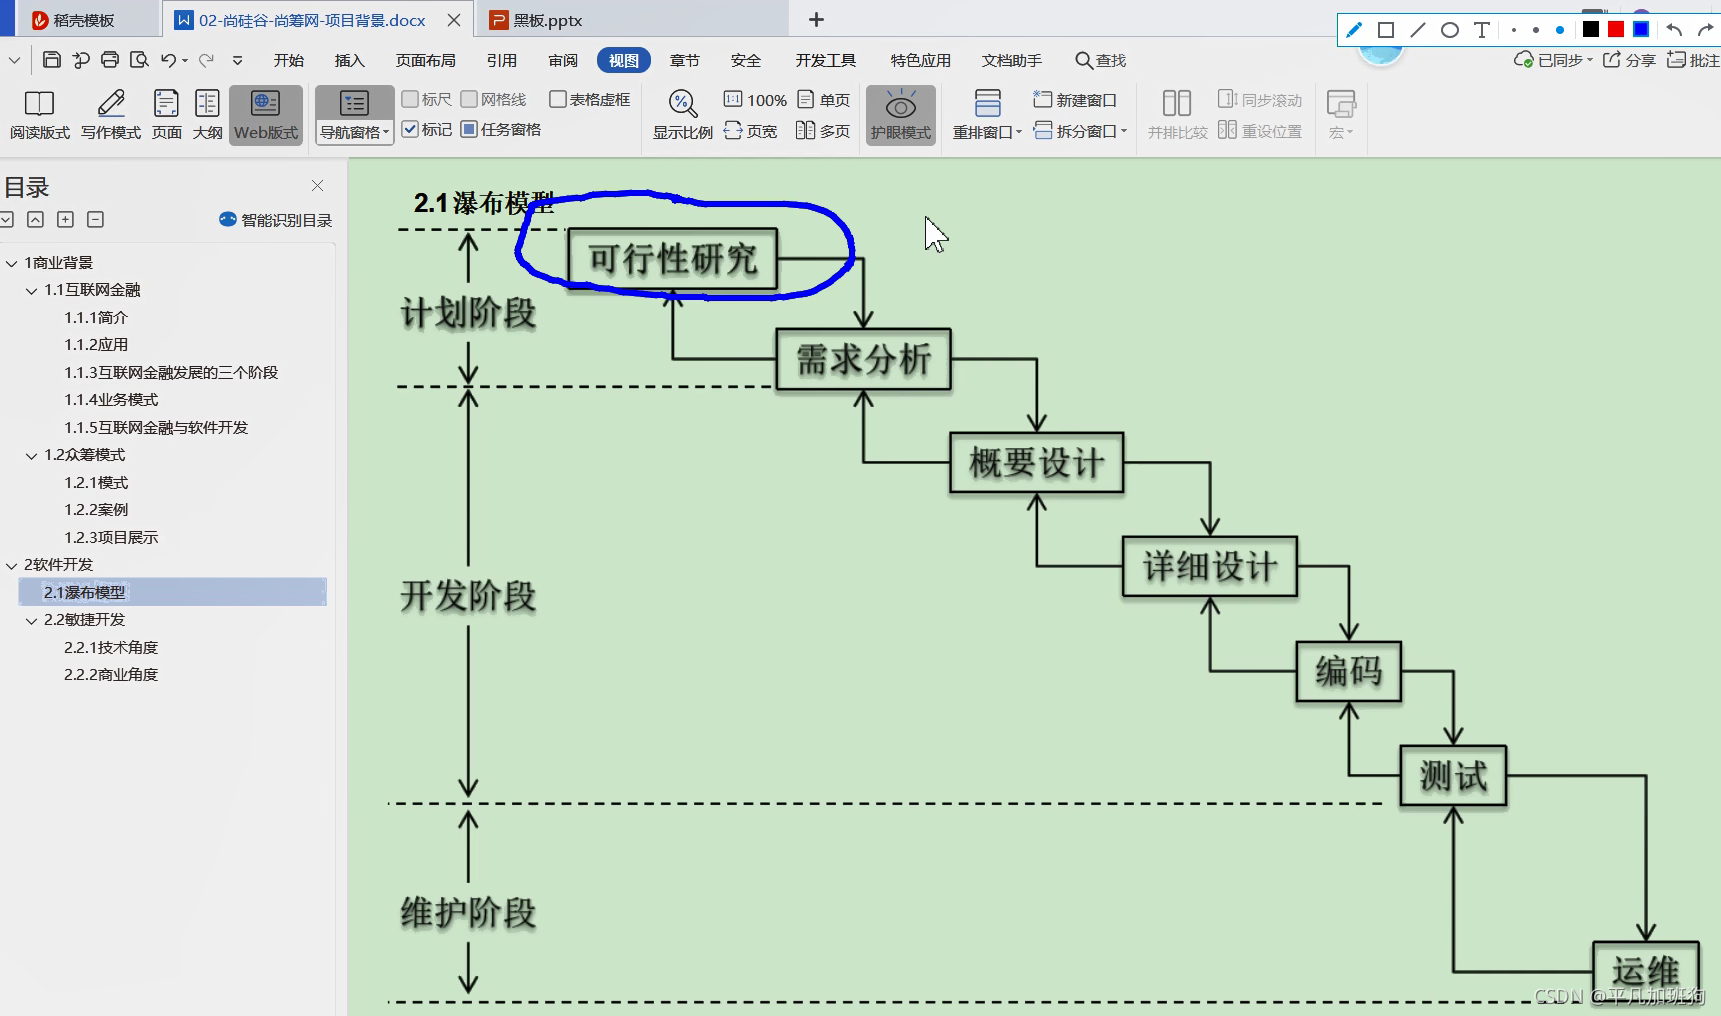Undo last annotation in drawing toolbar
Viewport: 1721px width, 1016px height.
[1674, 30]
